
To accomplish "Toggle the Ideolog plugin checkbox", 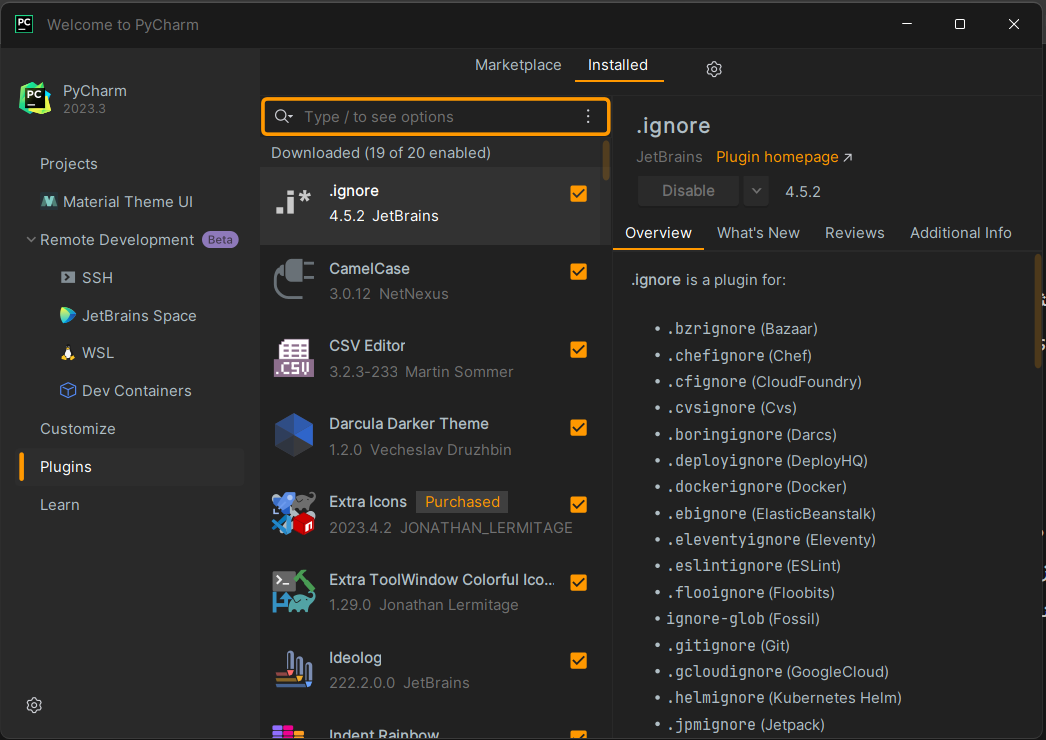I will click(x=578, y=660).
